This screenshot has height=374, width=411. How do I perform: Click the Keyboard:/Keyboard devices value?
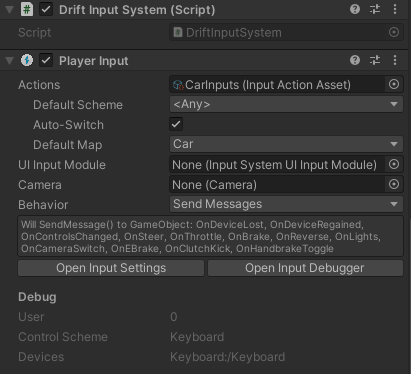click(x=228, y=357)
